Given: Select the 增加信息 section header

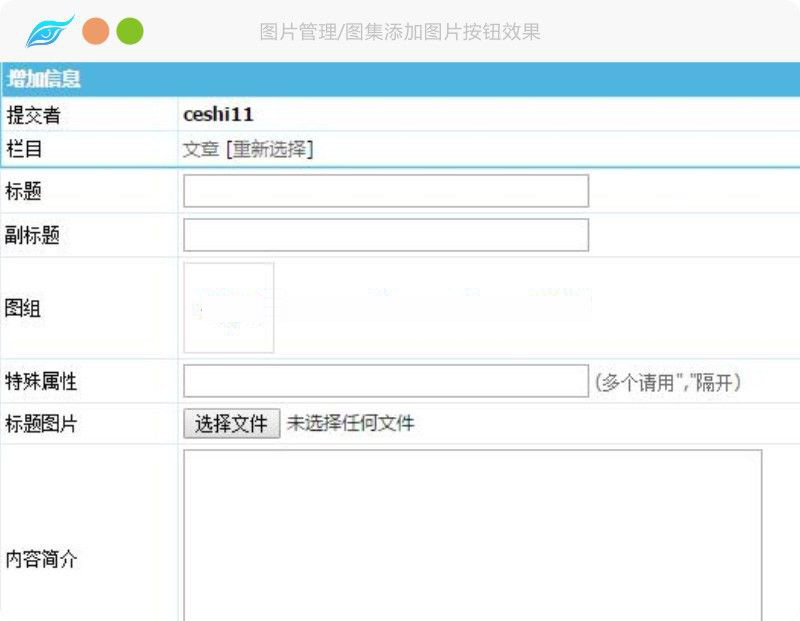Looking at the screenshot, I should coord(44,79).
